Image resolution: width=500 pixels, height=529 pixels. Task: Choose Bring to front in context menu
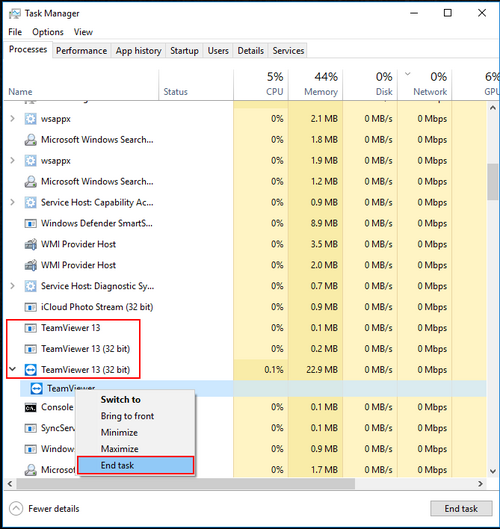136,416
